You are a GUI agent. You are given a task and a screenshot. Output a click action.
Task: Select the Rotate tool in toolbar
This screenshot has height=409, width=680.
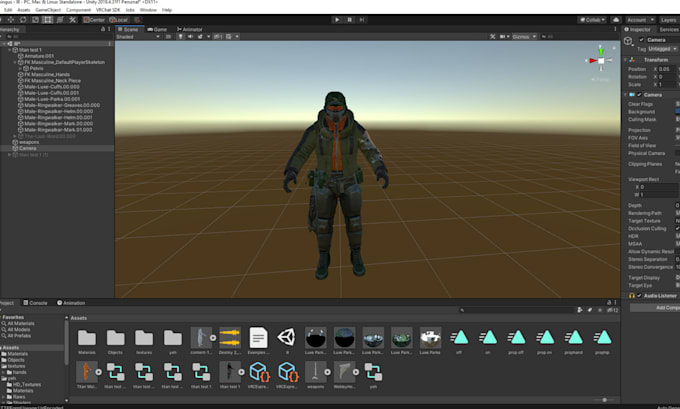pyautogui.click(x=23, y=20)
